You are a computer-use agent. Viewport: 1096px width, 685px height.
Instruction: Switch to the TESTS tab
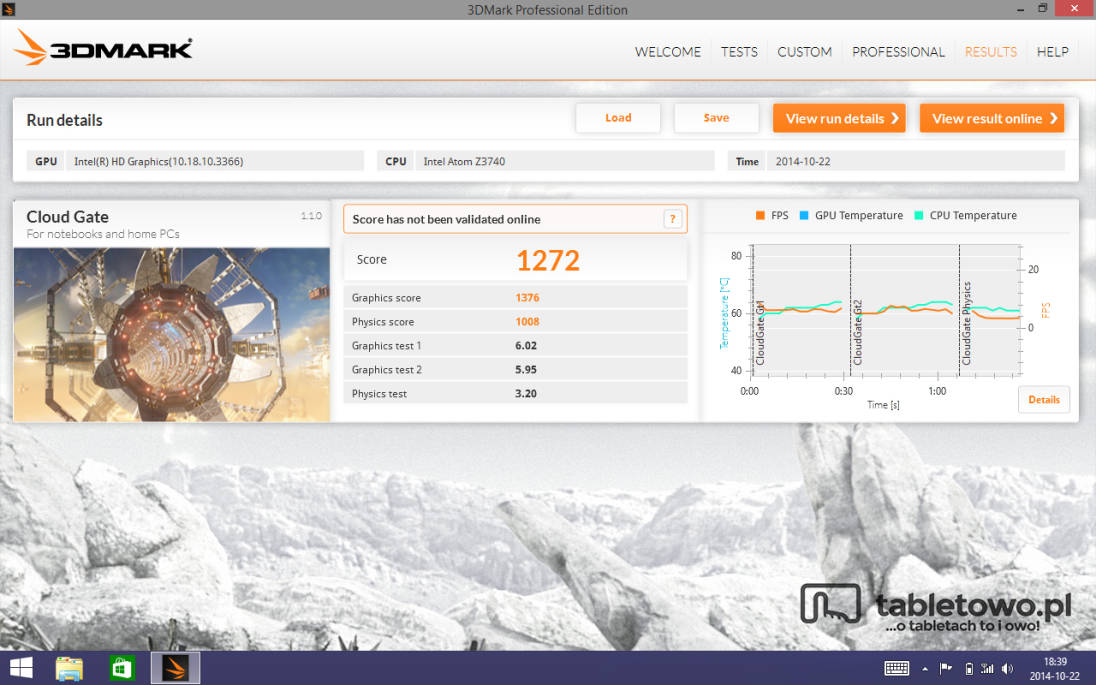(x=739, y=52)
